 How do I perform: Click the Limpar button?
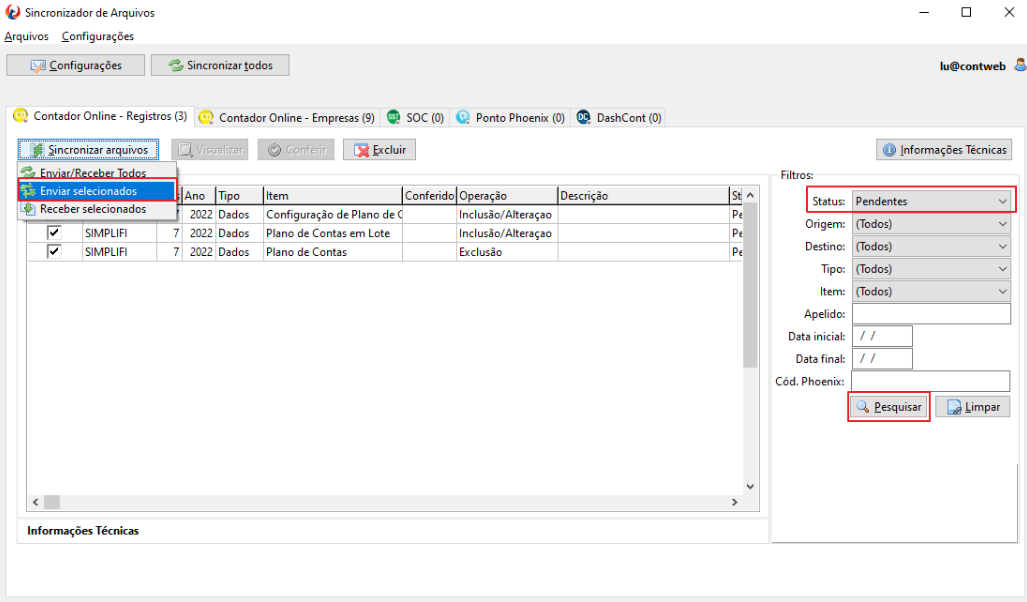coord(973,407)
